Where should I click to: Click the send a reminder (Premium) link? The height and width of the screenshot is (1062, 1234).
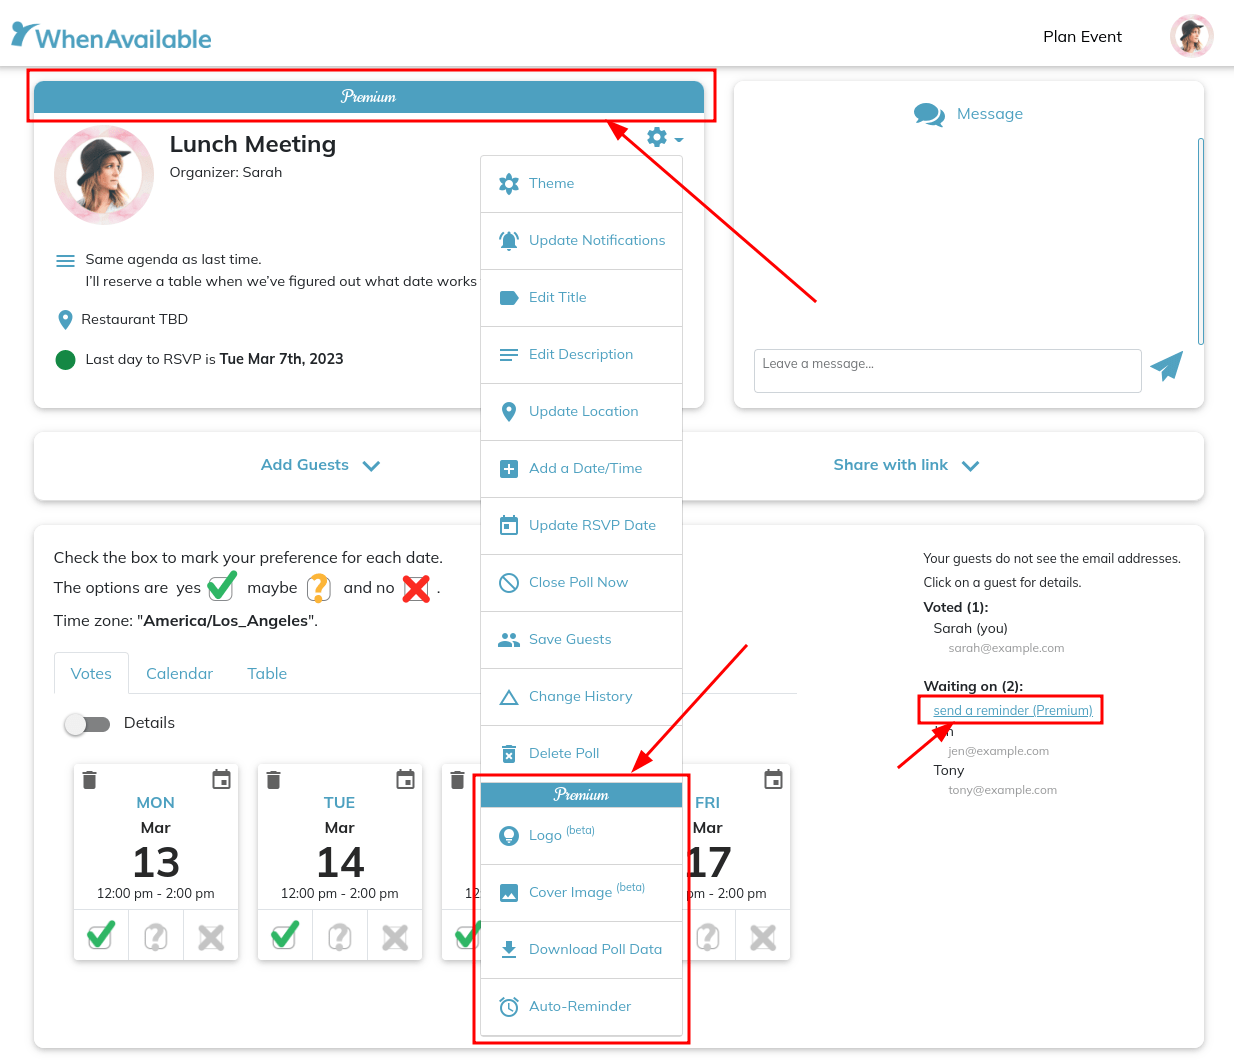click(1012, 711)
